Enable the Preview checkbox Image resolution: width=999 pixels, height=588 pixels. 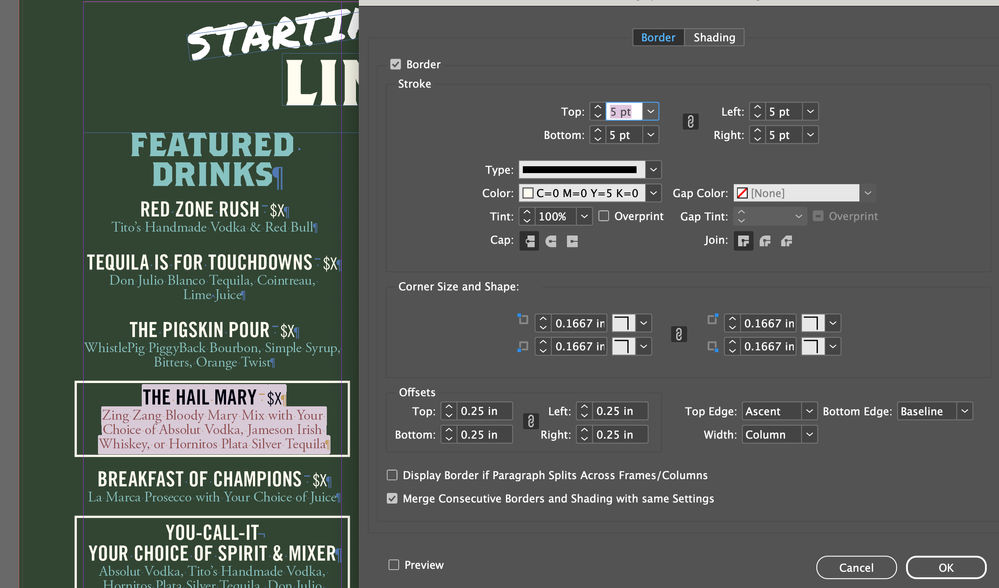click(x=394, y=565)
